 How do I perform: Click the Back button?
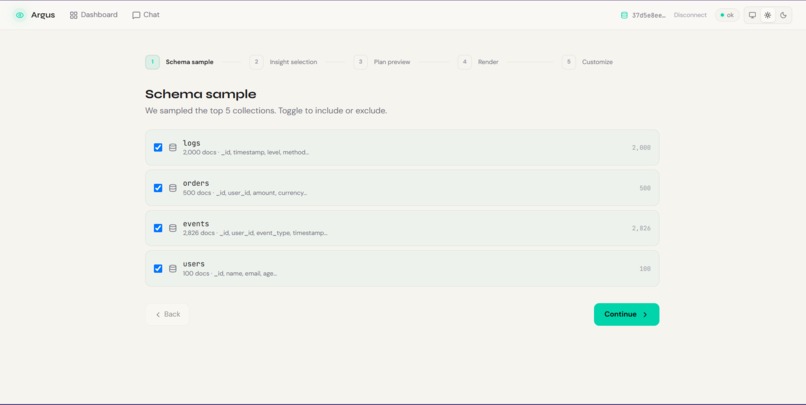(168, 314)
